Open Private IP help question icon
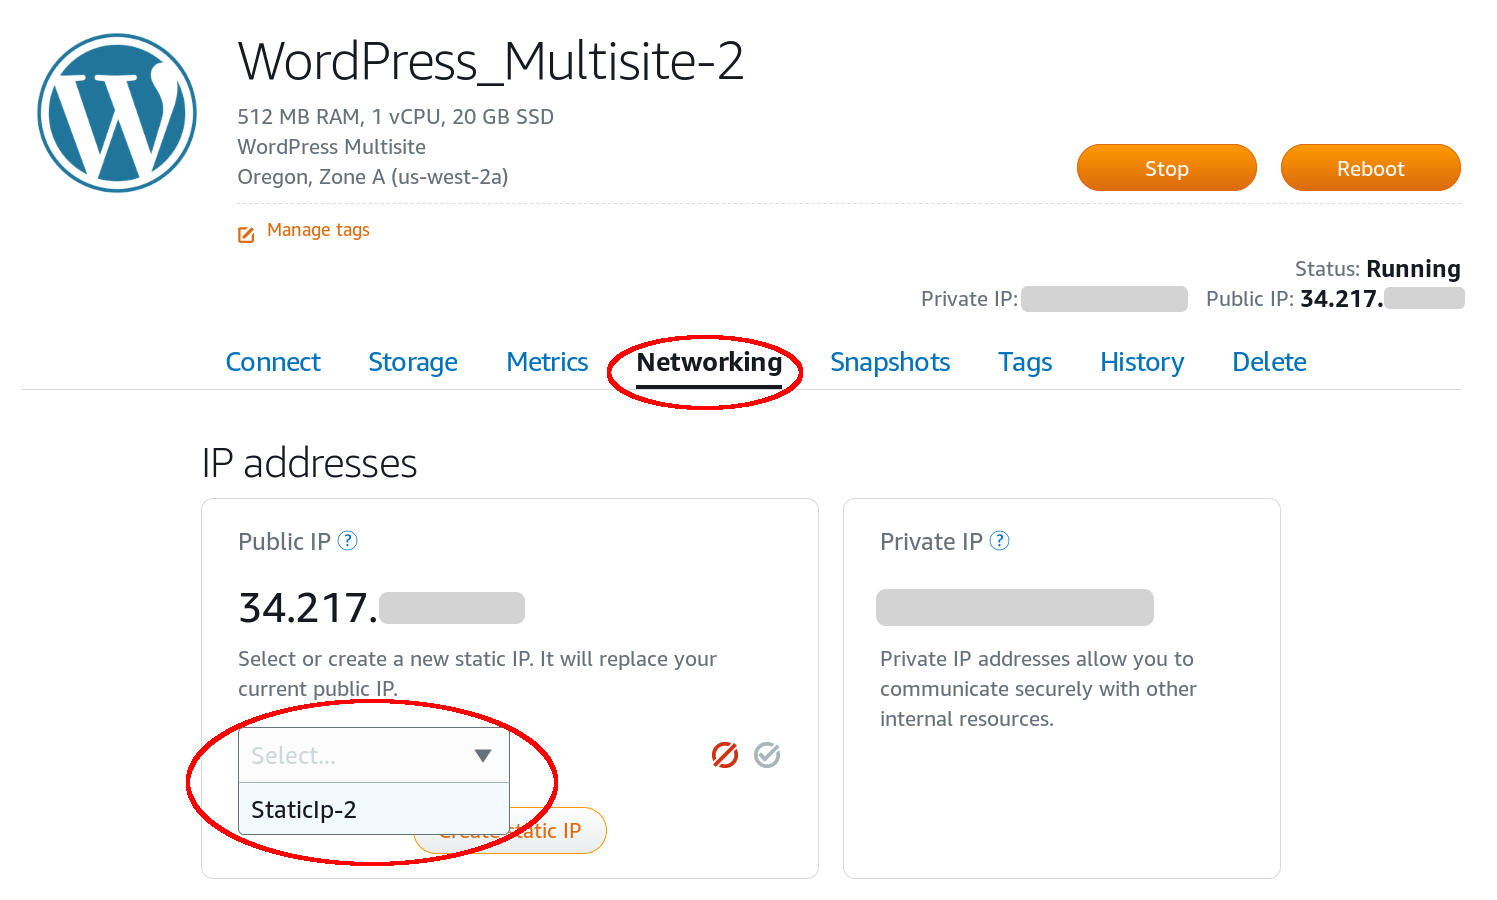This screenshot has height=900, width=1497. pos(1000,541)
